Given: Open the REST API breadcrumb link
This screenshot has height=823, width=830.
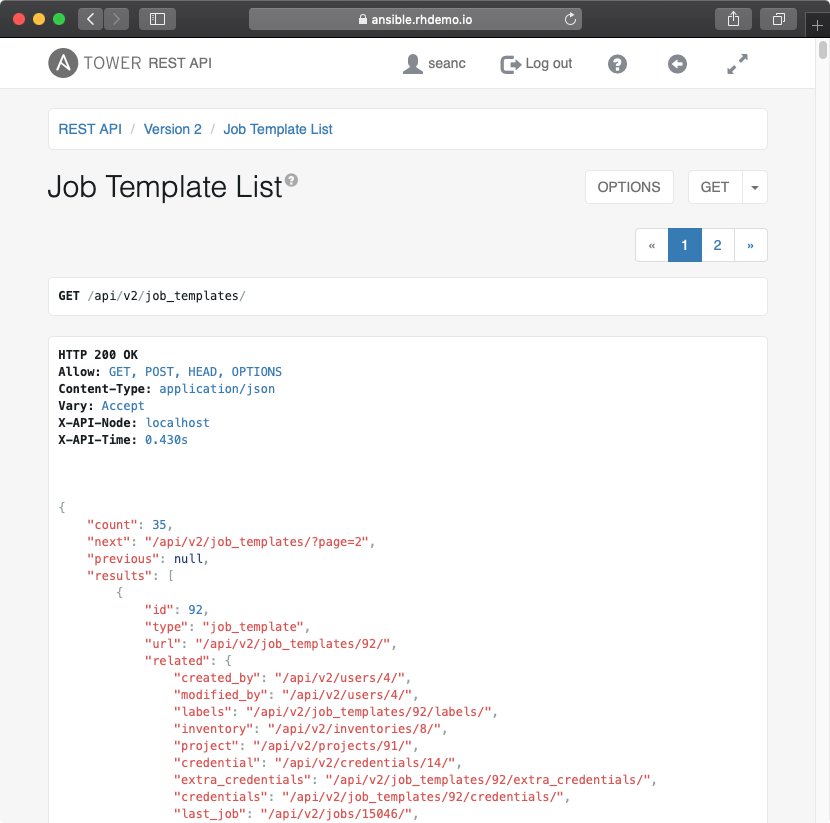Looking at the screenshot, I should 90,129.
